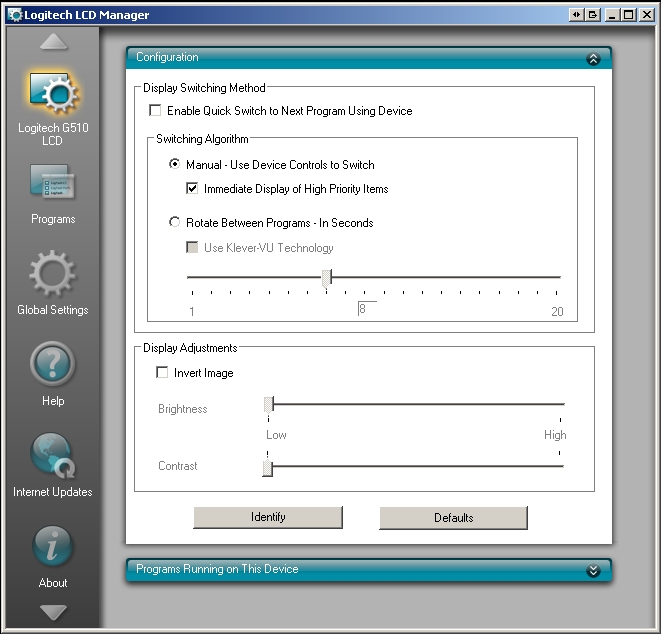
Task: Open Internet Updates globe icon
Action: [x=53, y=456]
